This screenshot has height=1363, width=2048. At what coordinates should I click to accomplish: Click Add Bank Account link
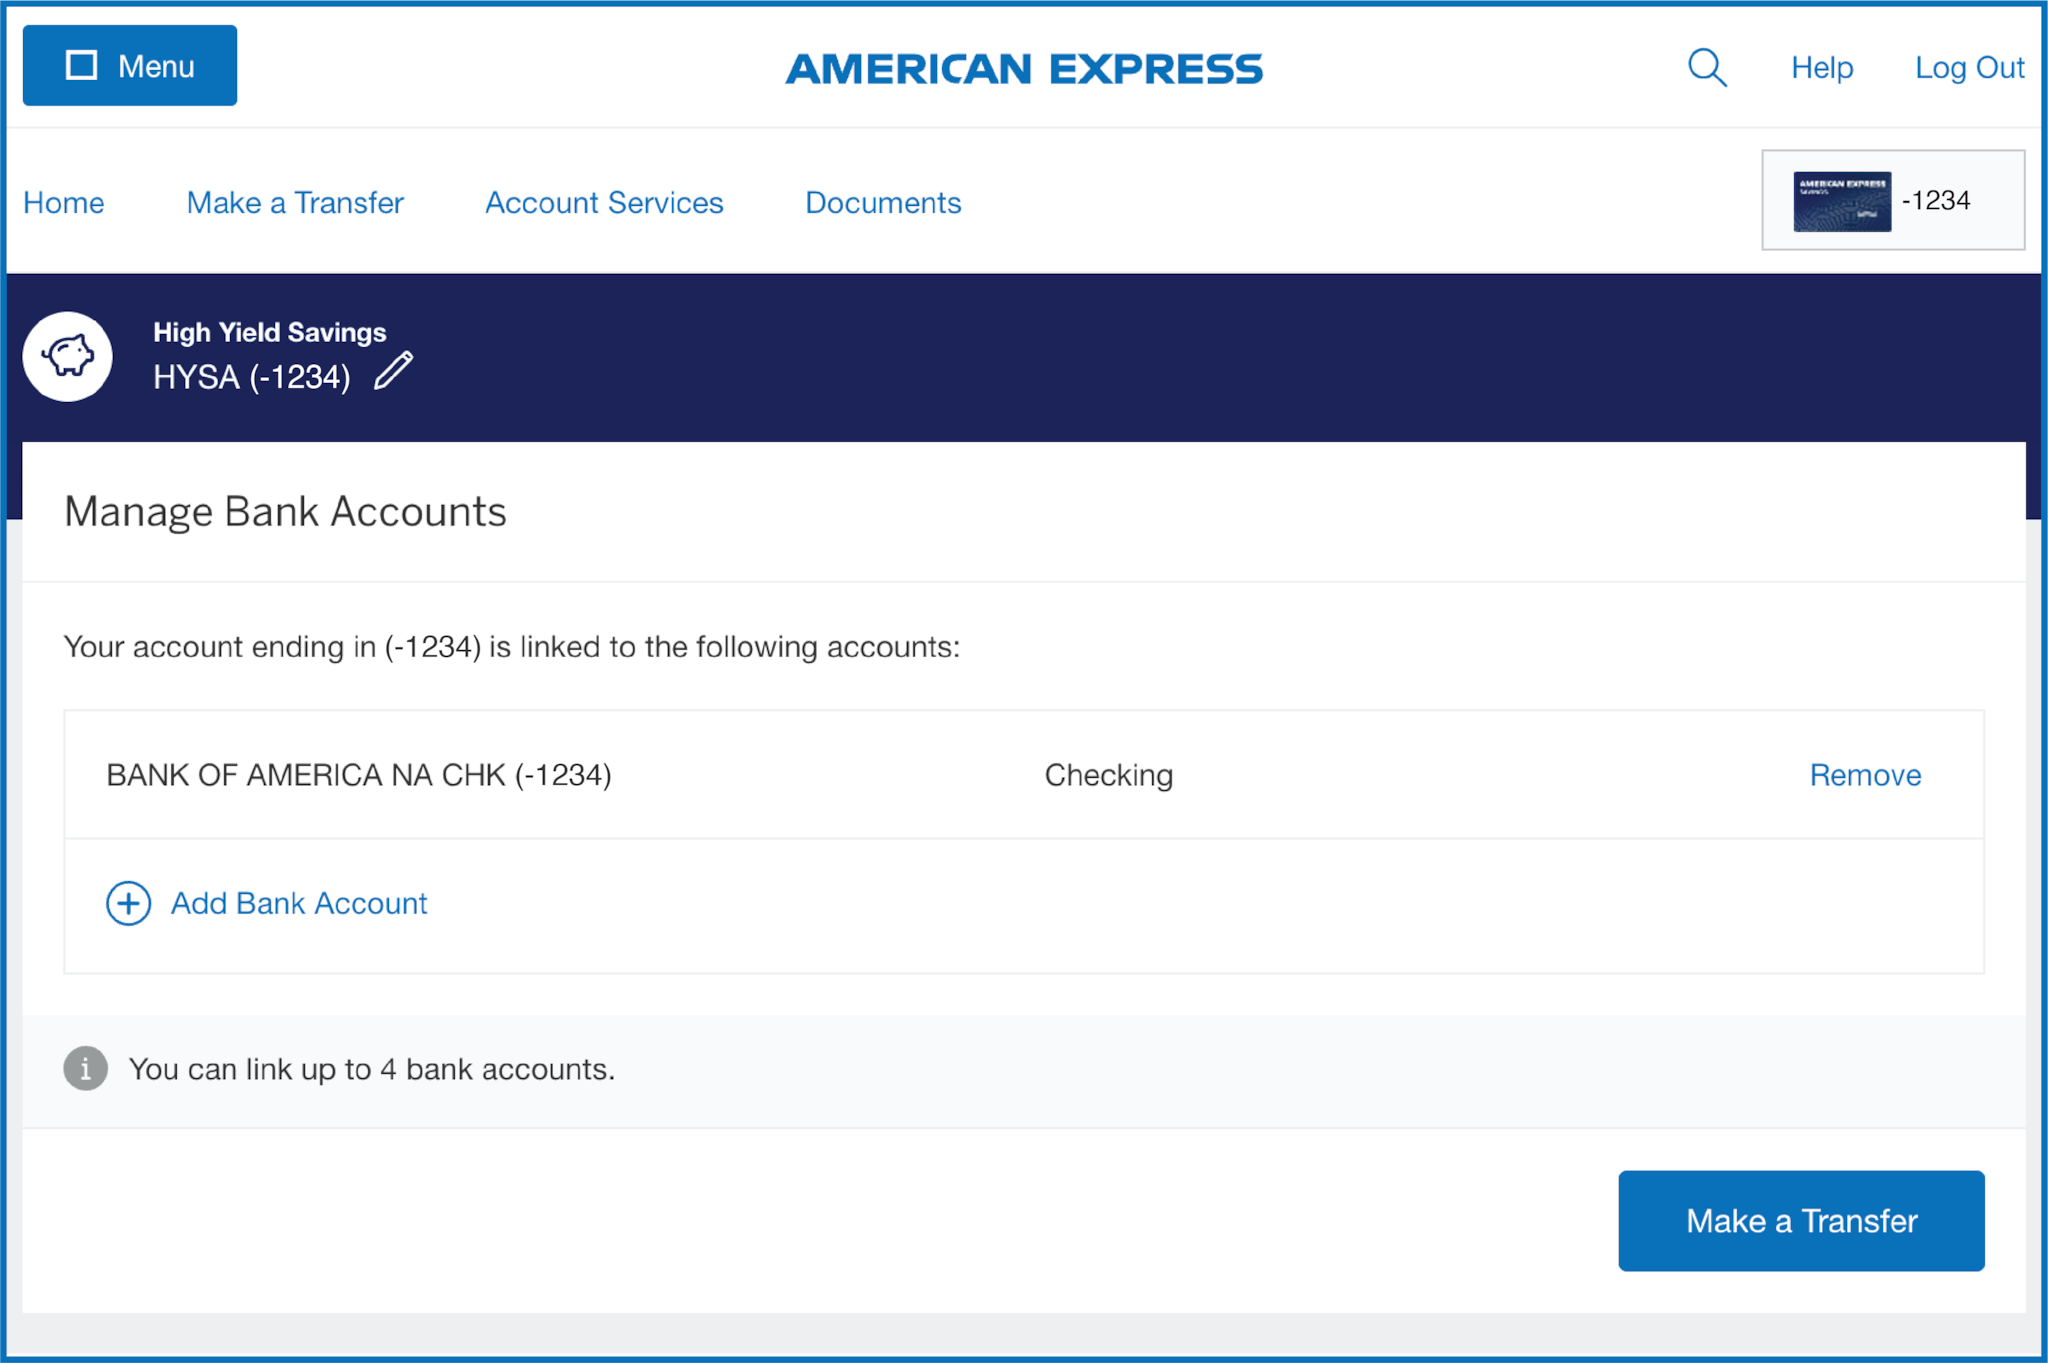[299, 904]
